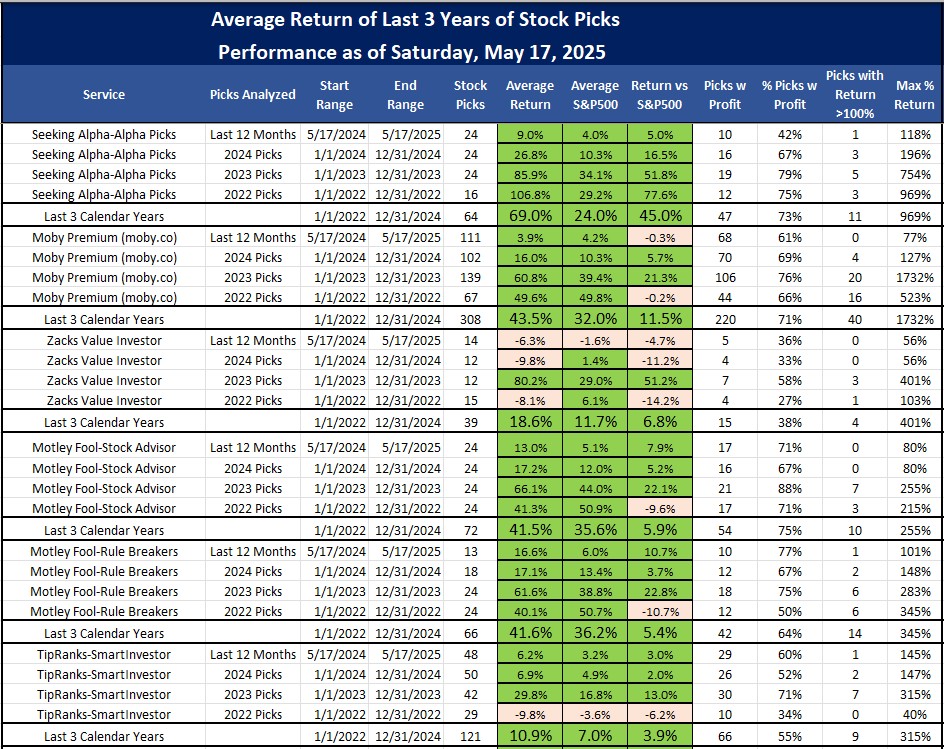Screen dimensions: 944x749
Task: Click the '% Picks w Profit' column header
Action: click(x=789, y=95)
